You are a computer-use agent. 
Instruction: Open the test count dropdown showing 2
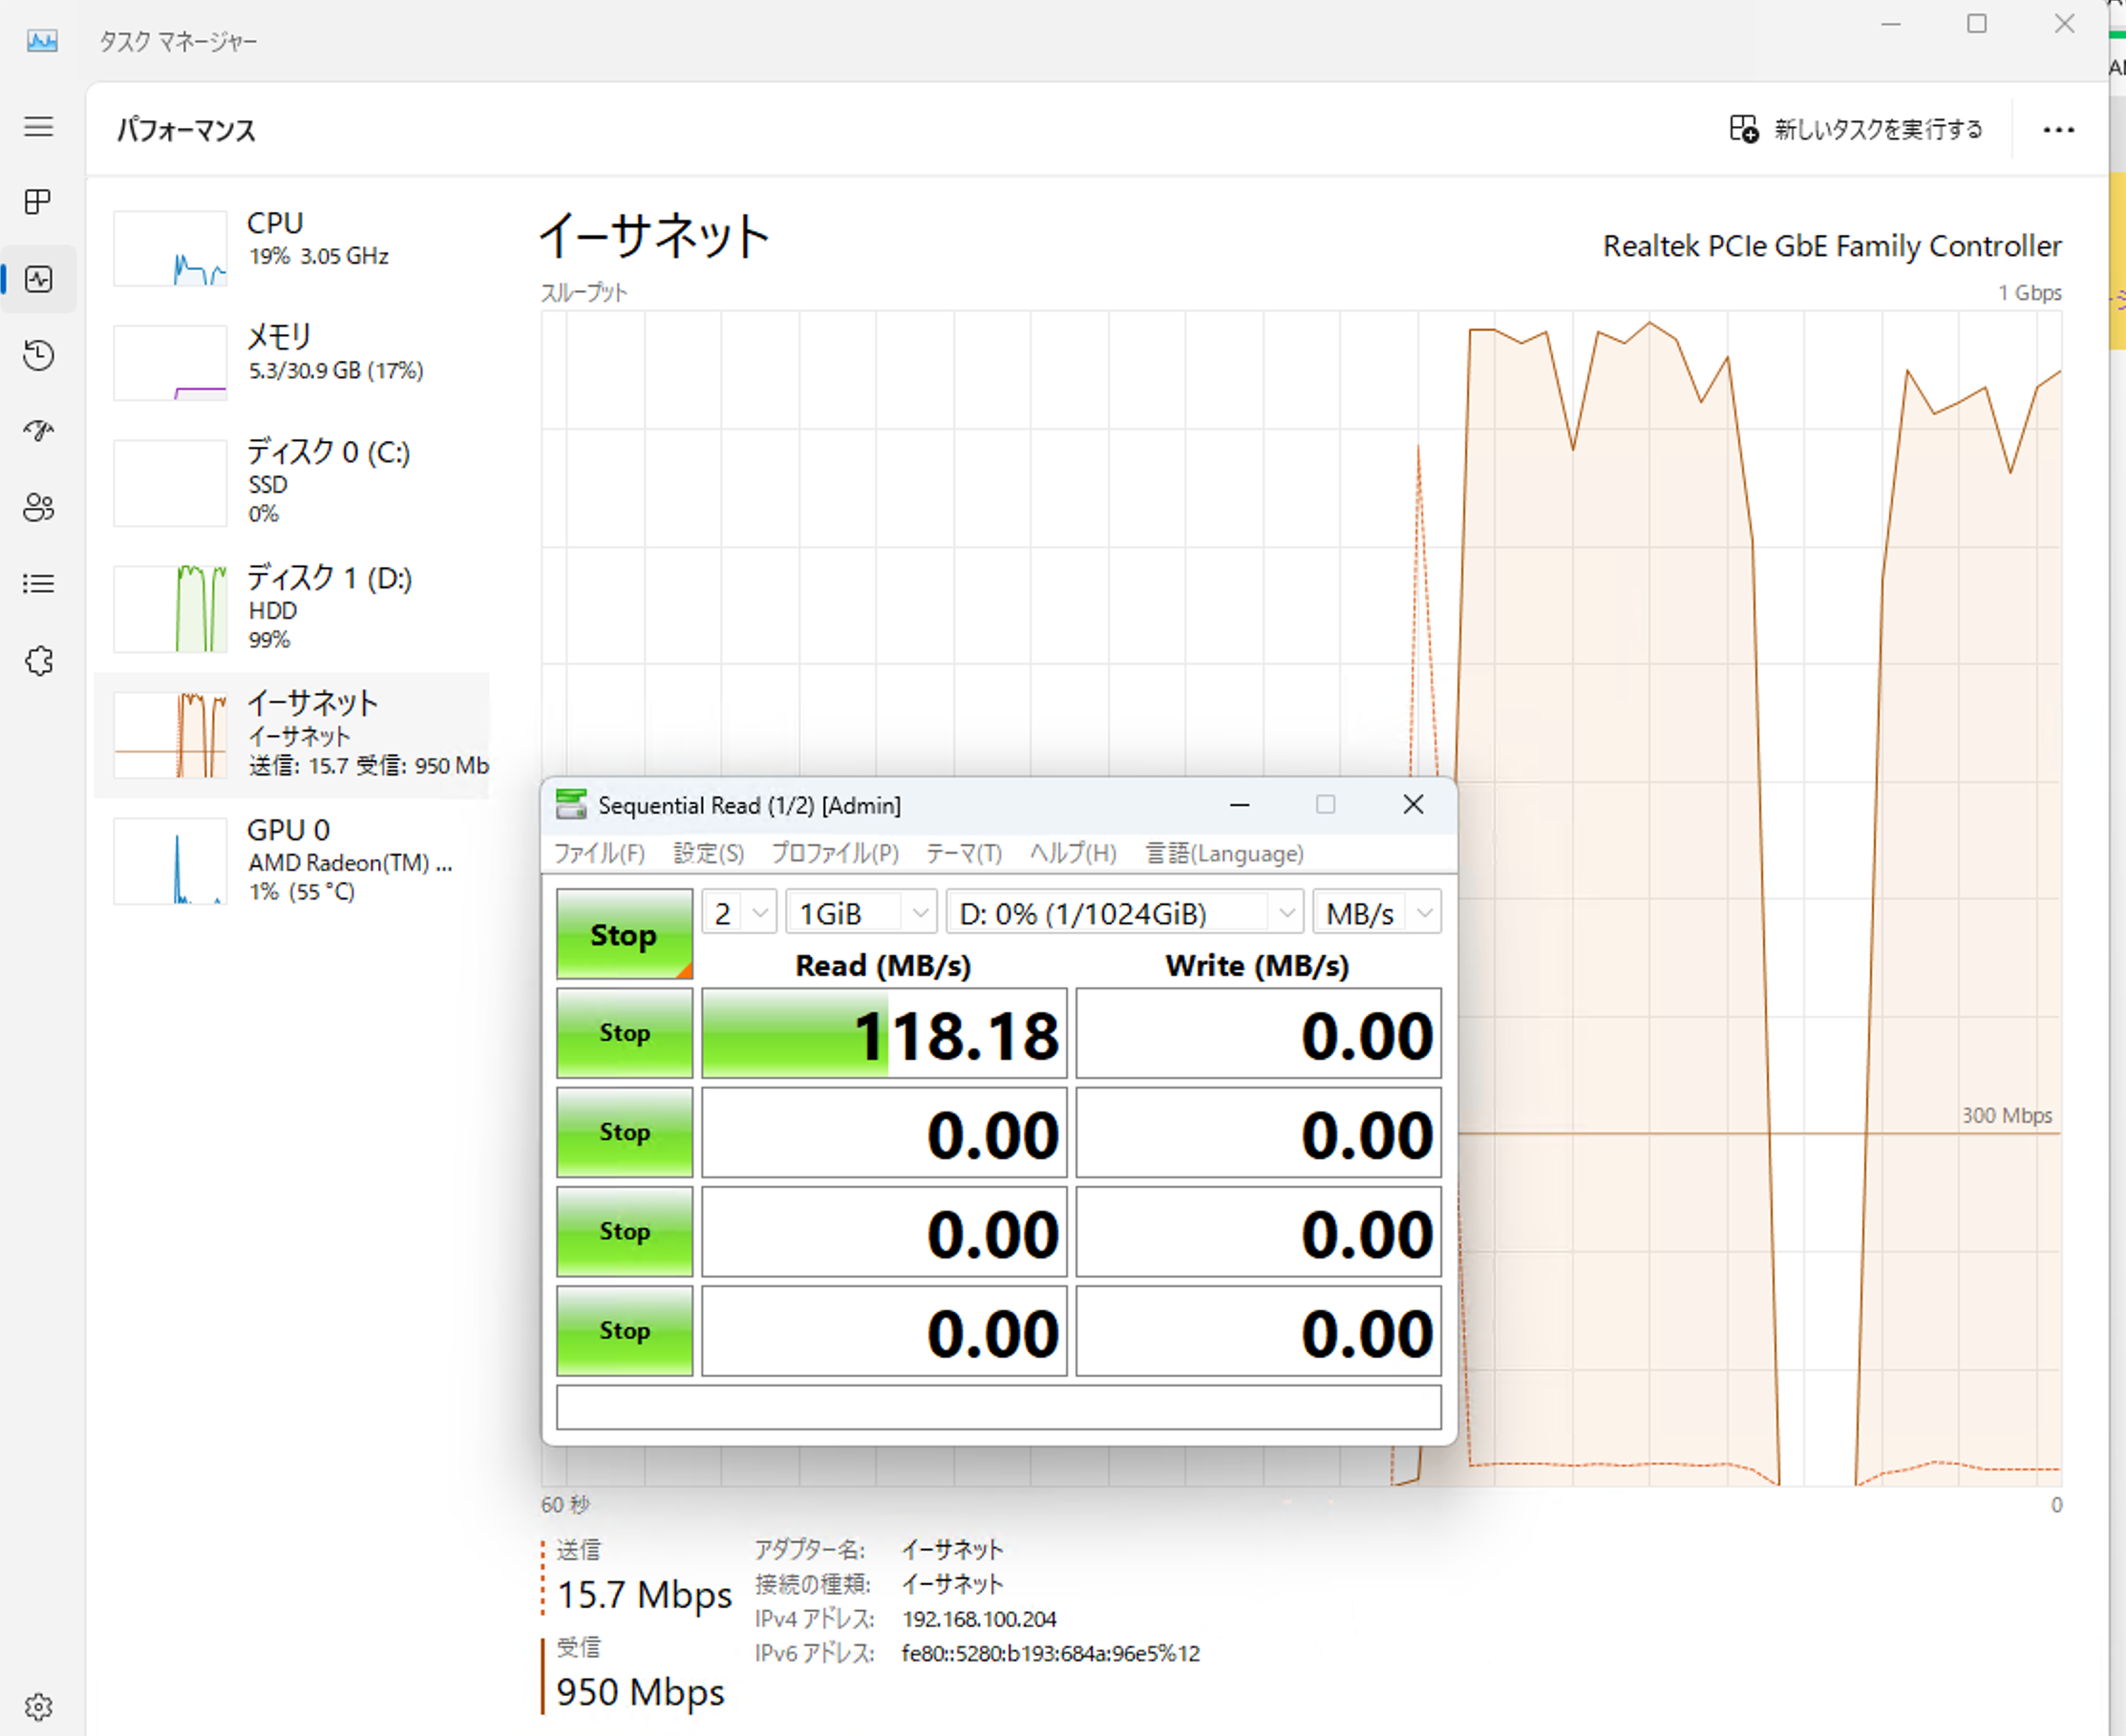point(739,913)
